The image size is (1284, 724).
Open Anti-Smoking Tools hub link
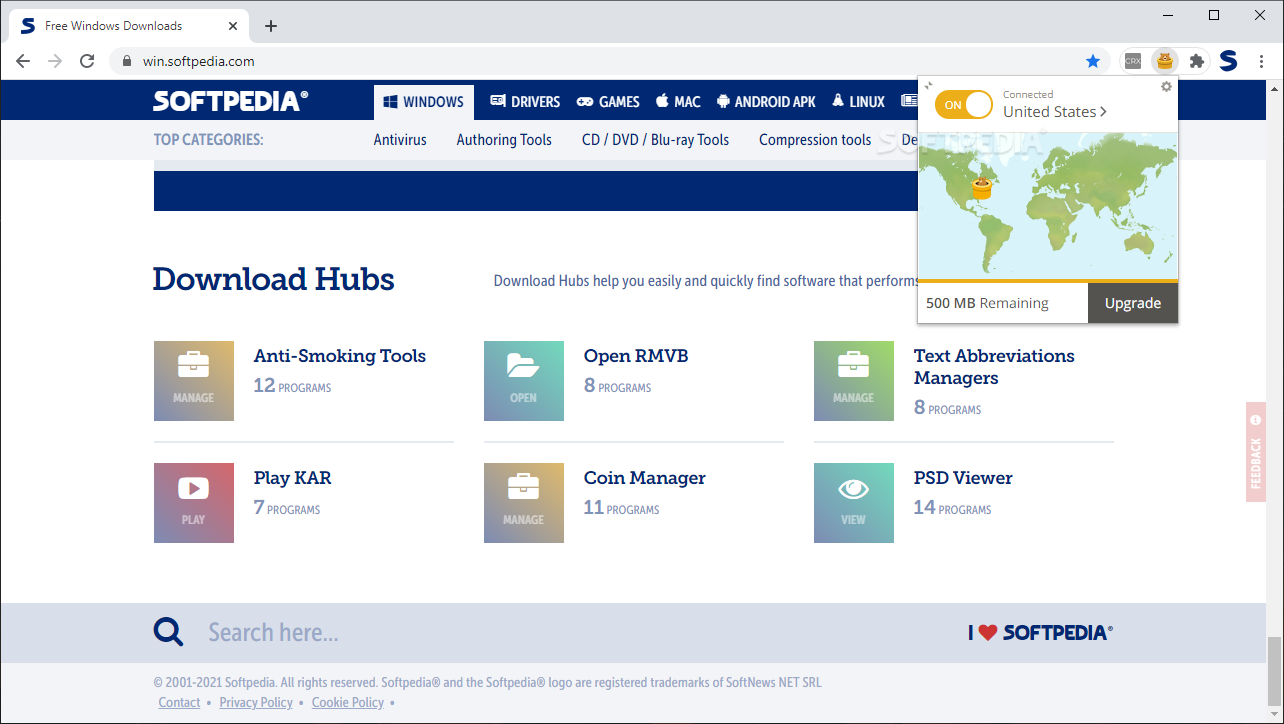[x=340, y=356]
